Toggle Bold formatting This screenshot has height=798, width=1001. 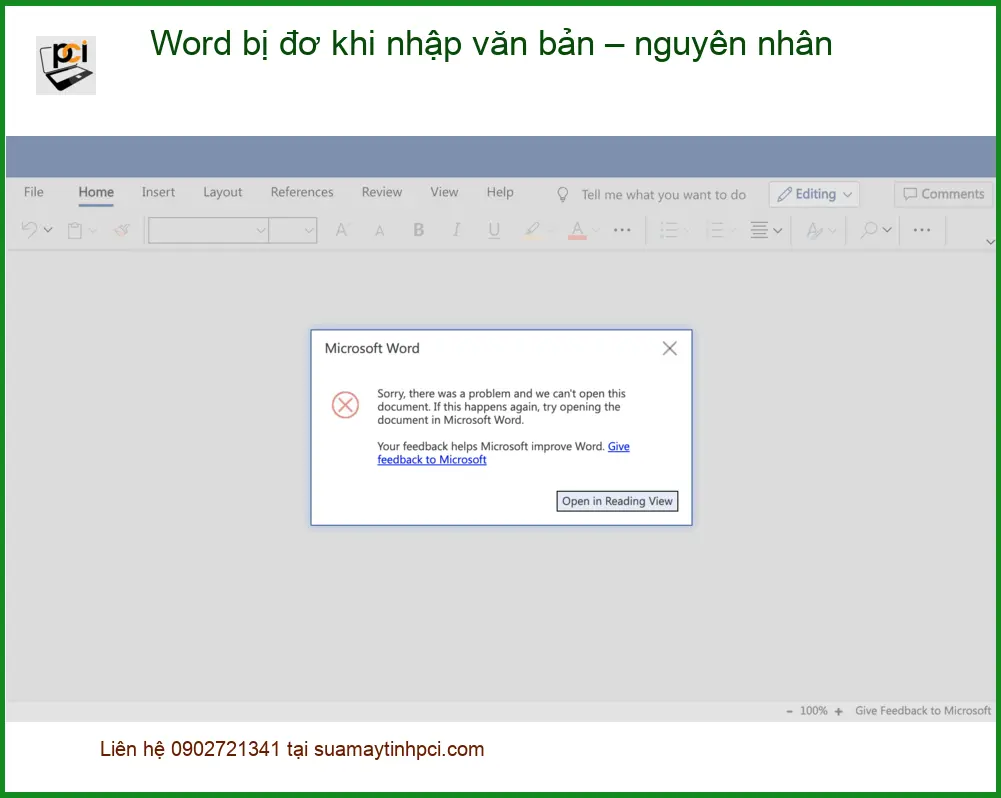(419, 230)
